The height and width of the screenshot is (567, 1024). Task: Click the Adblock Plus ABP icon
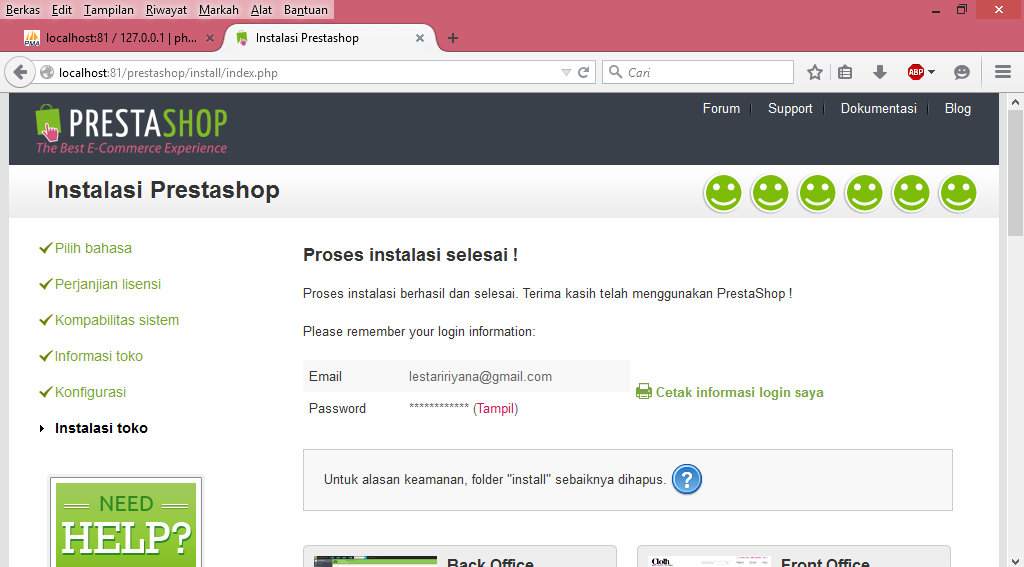(x=916, y=73)
